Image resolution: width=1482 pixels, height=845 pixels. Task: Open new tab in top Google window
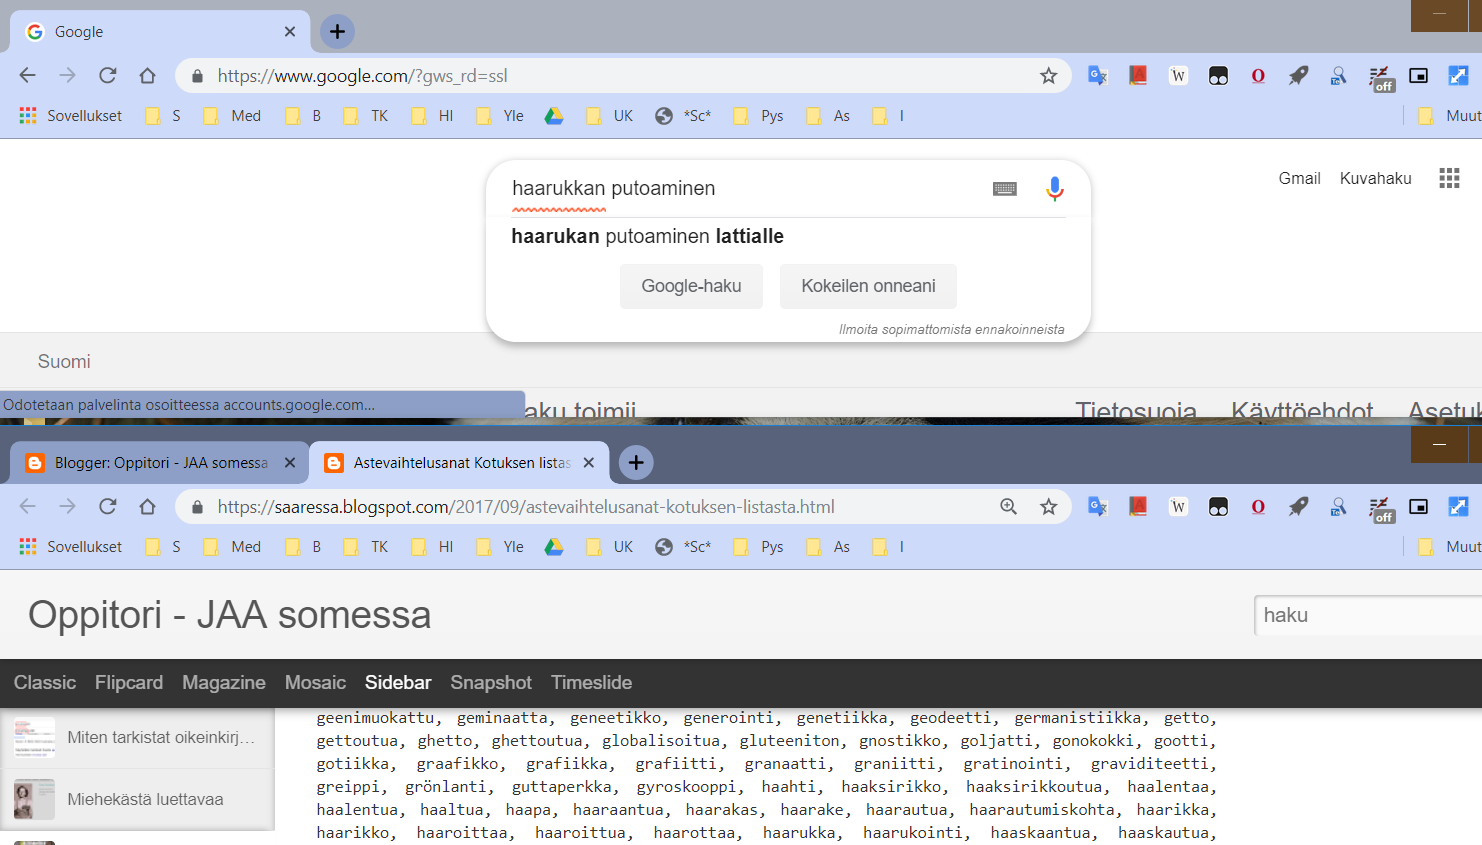(x=337, y=31)
